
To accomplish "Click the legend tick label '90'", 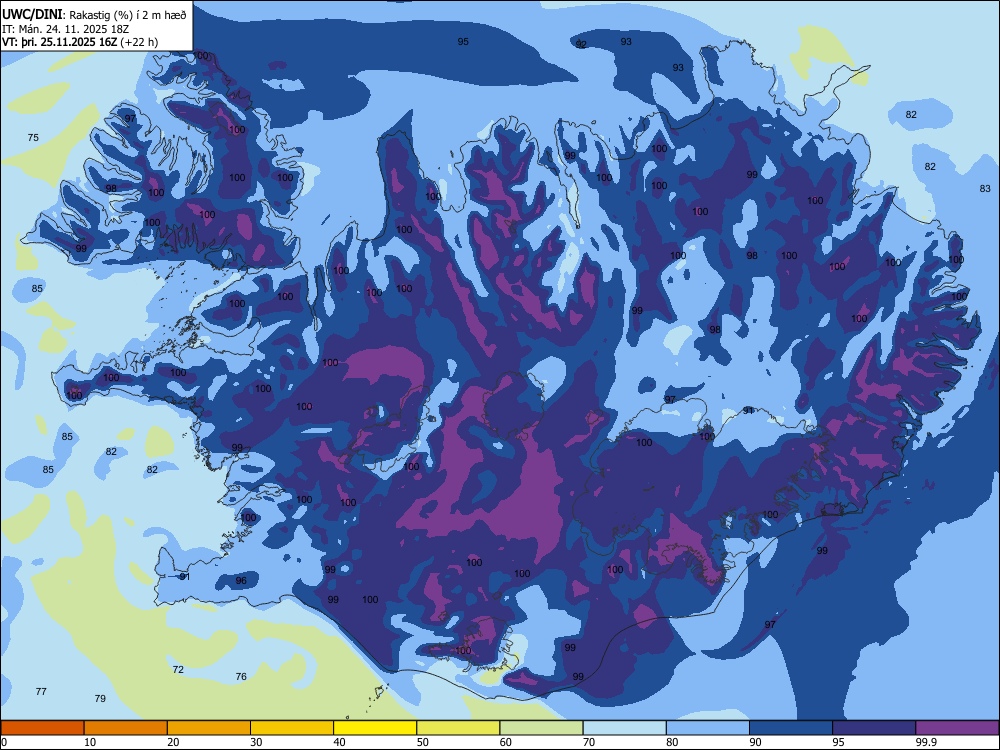I will (x=756, y=742).
